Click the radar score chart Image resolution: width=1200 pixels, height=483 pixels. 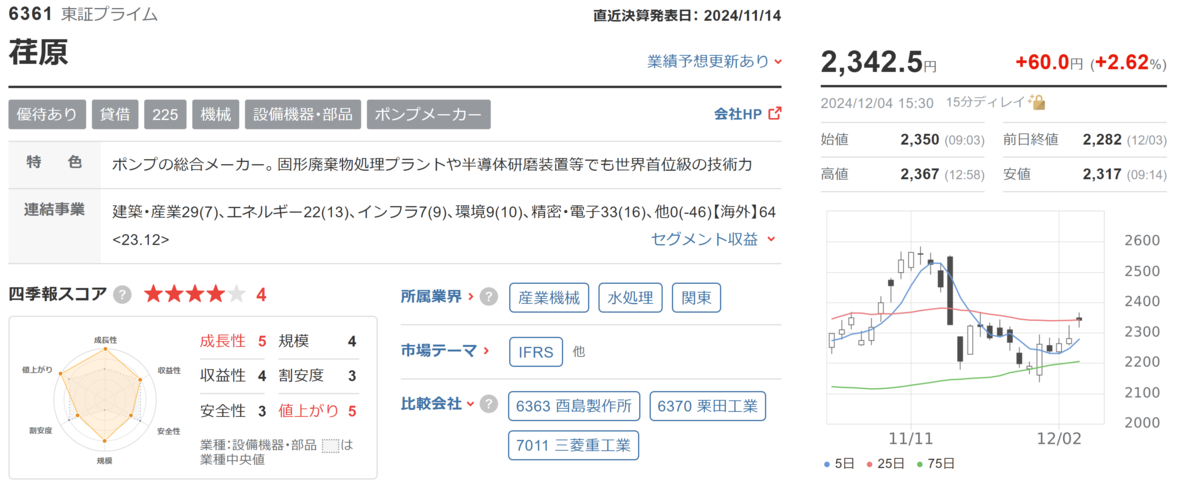[x=105, y=399]
